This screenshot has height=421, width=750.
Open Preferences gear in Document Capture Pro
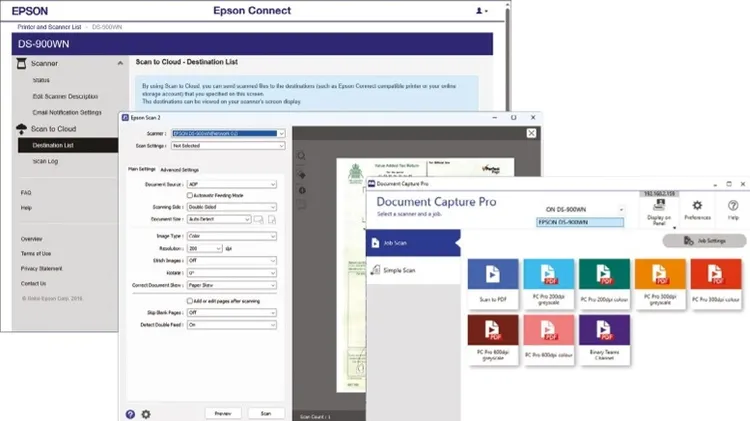click(696, 208)
